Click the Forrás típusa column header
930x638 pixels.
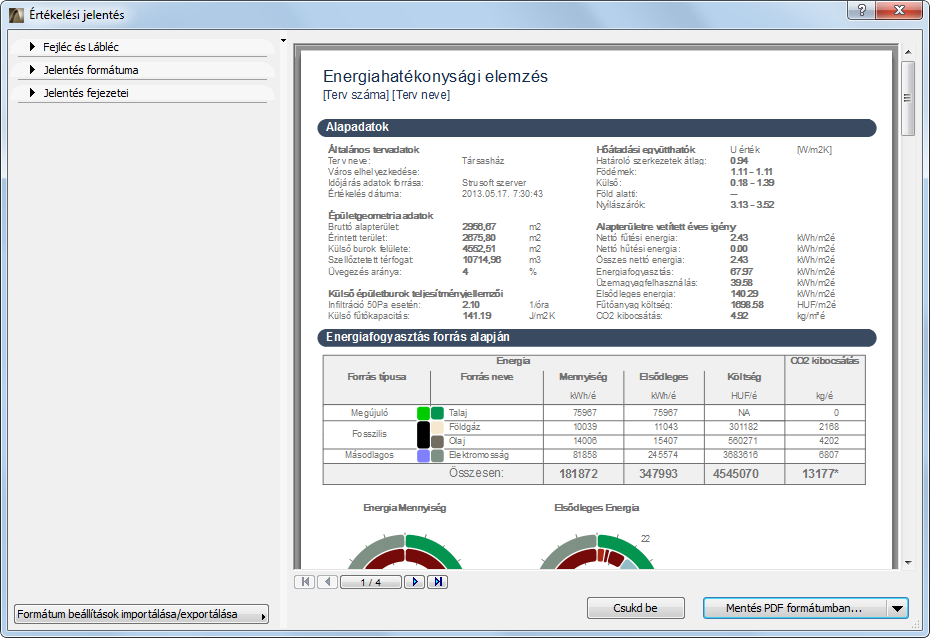(377, 377)
